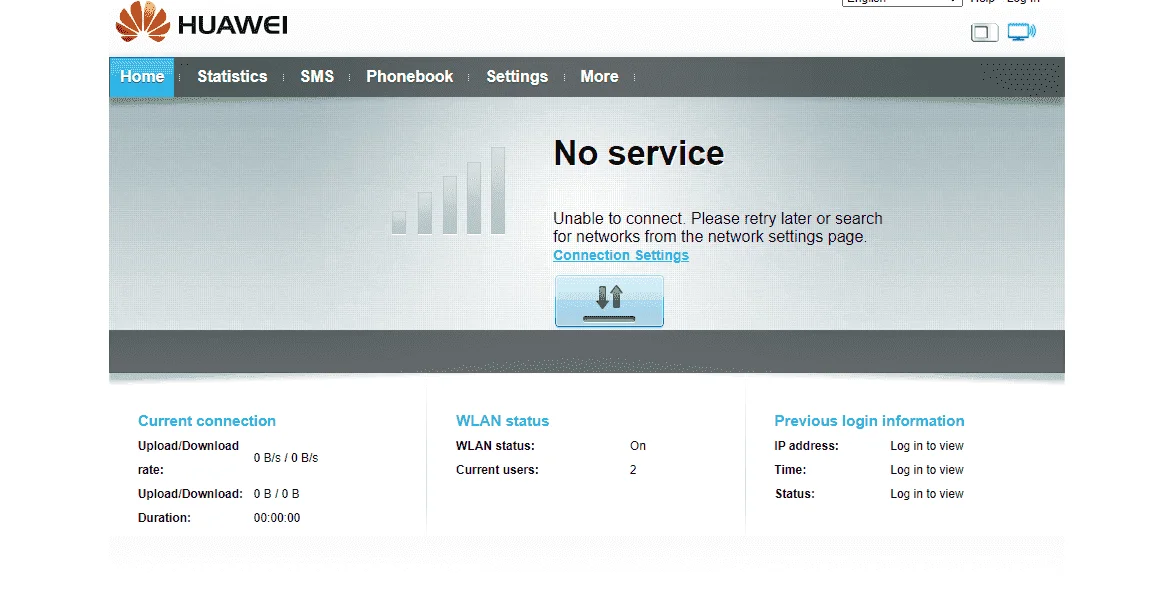Screen dimensions: 1172x597
Task: Open the SMS tab
Action: click(x=317, y=76)
